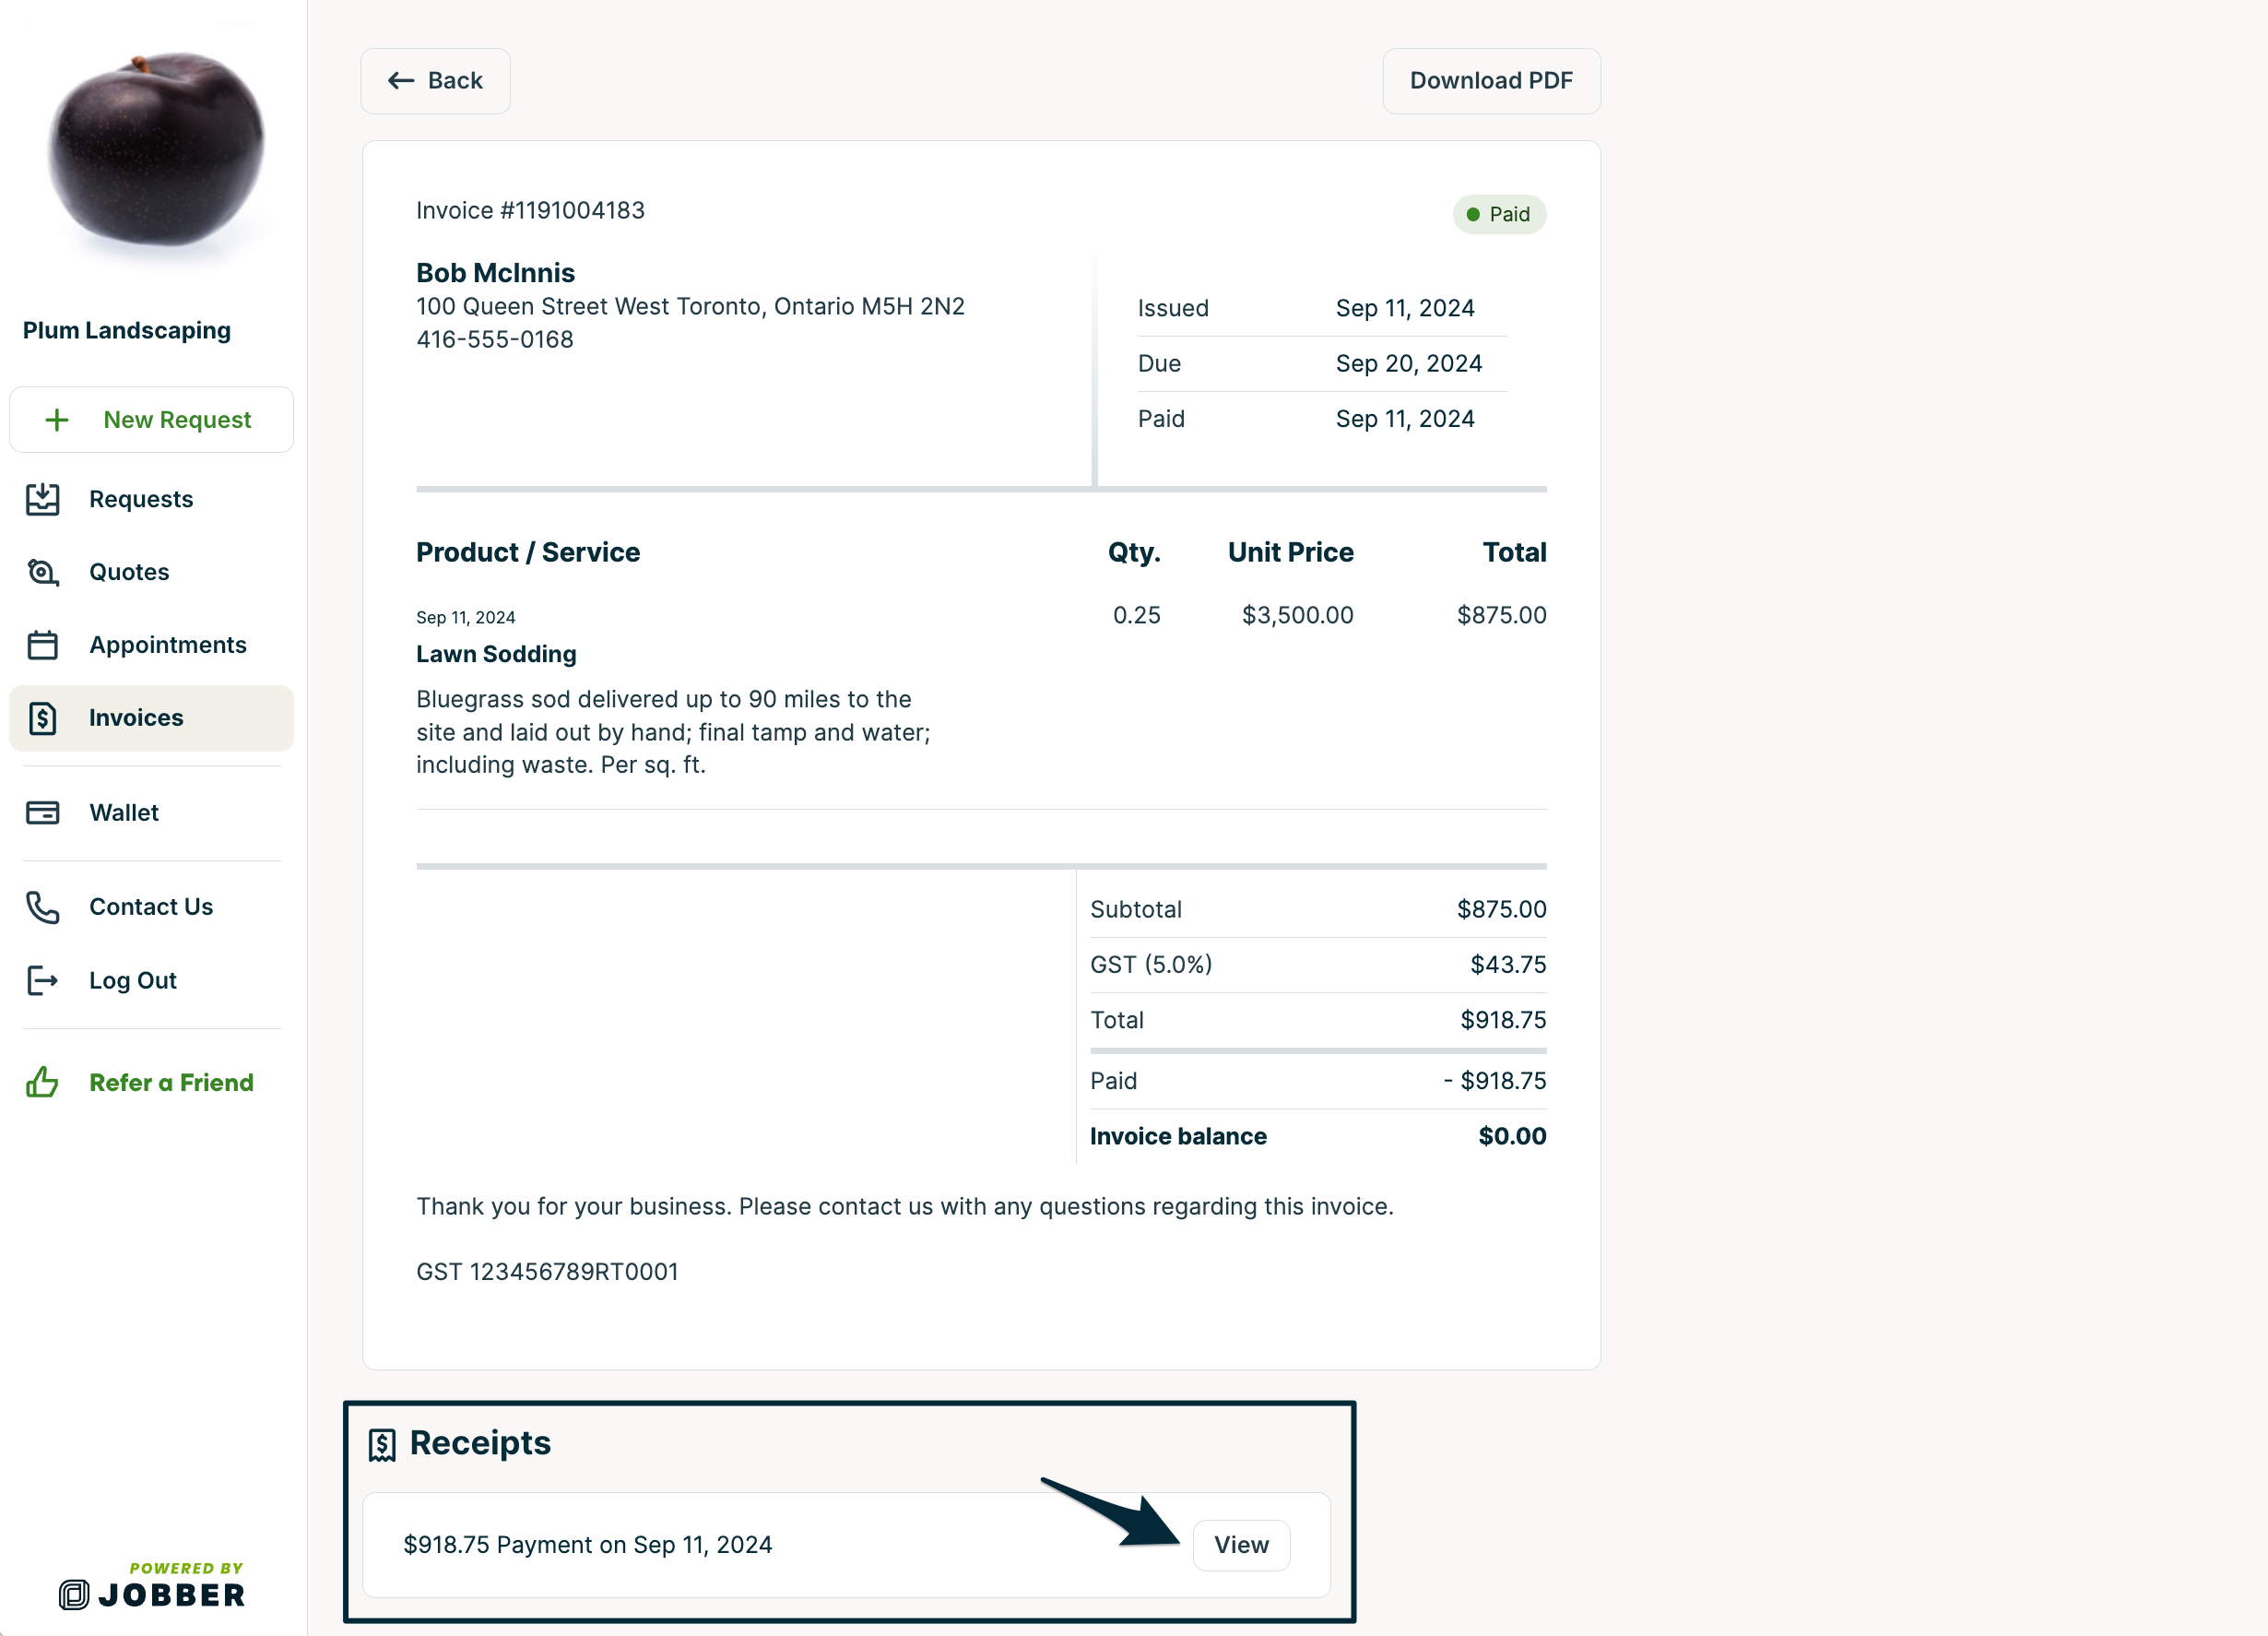Click the plus icon on New Request
The image size is (2268, 1636).
click(58, 419)
